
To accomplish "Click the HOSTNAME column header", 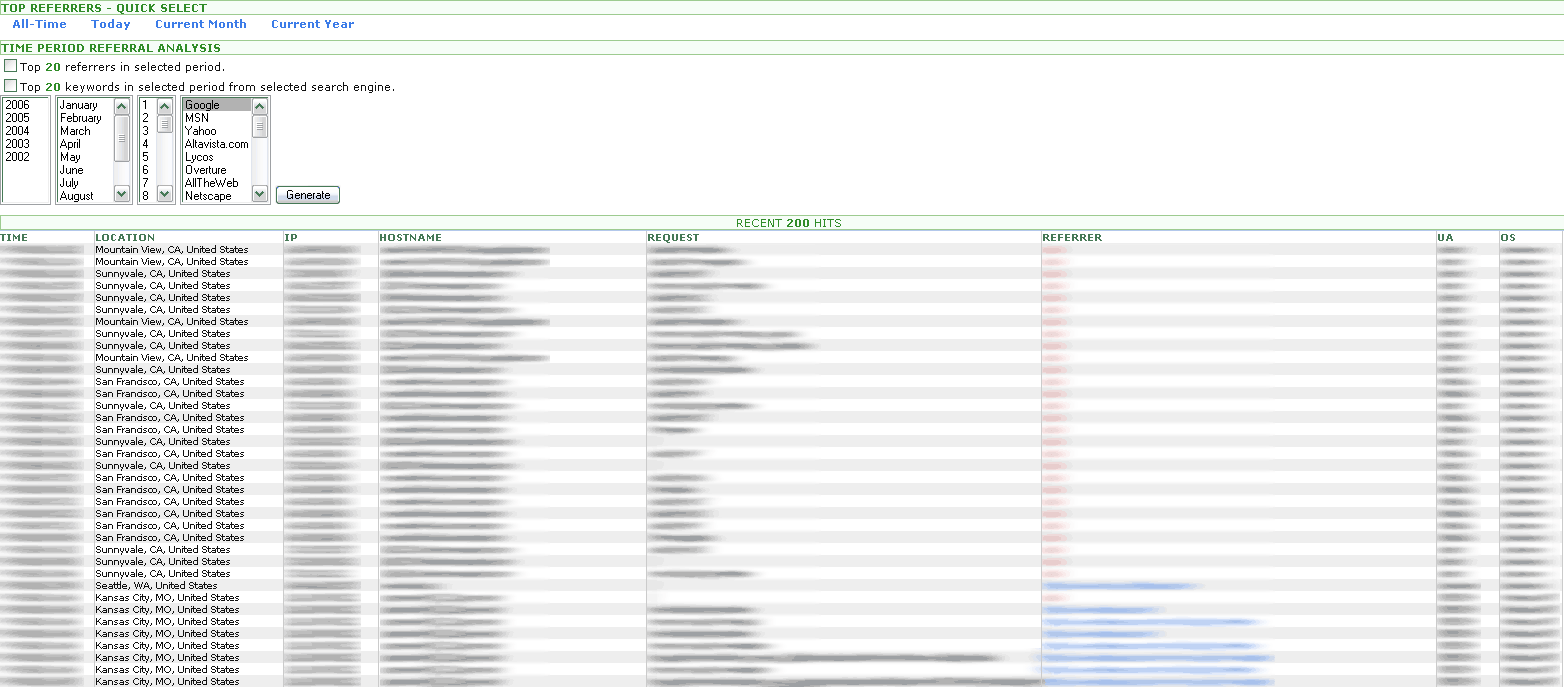I will pyautogui.click(x=410, y=238).
